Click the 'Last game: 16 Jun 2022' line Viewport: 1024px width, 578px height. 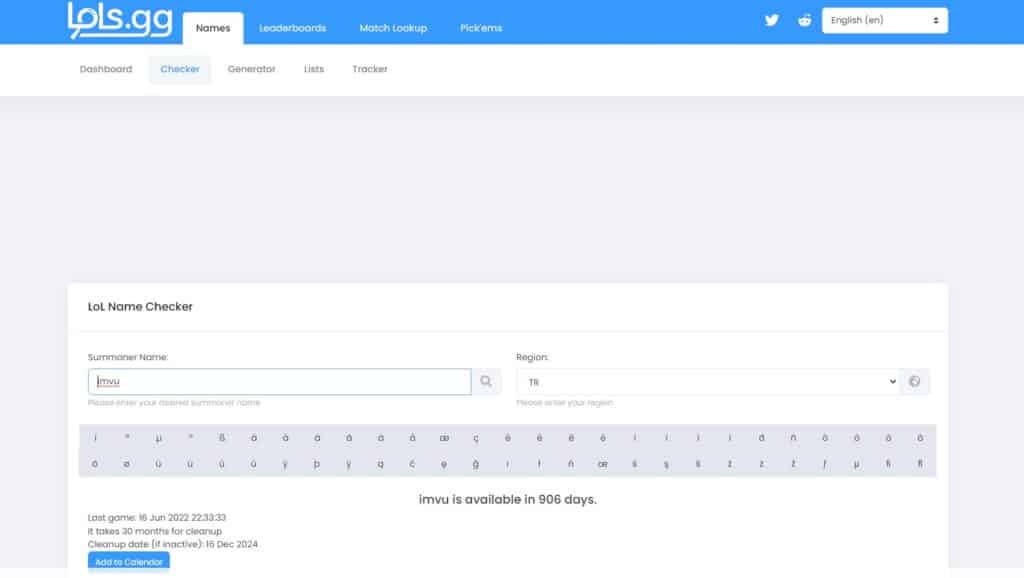157,518
